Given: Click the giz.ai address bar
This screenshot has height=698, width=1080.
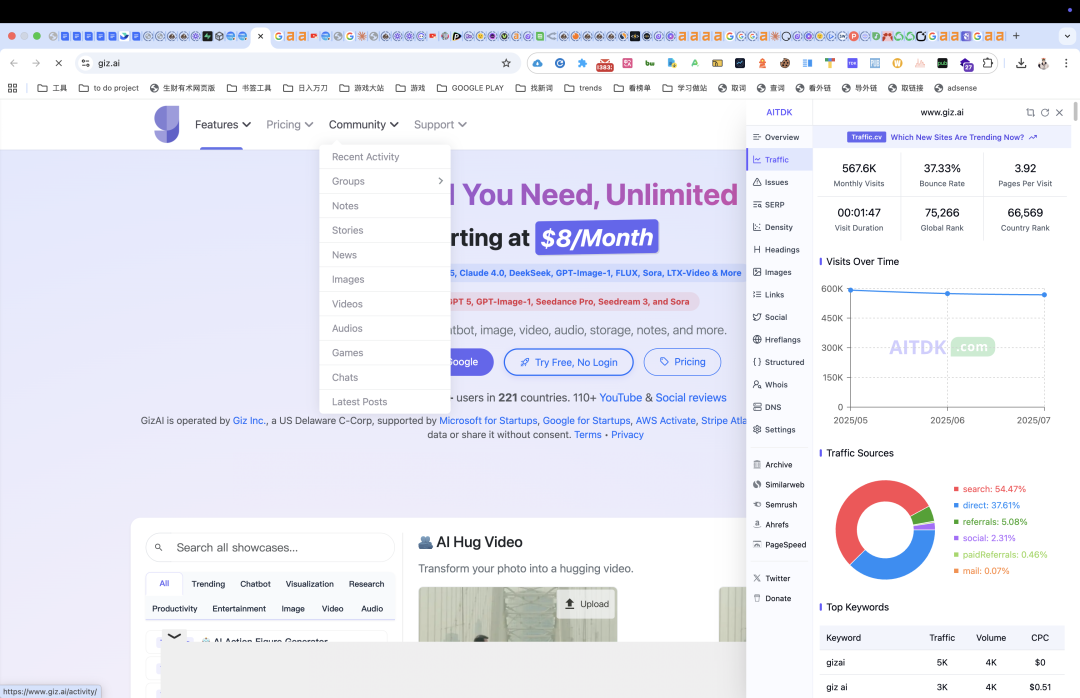Looking at the screenshot, I should 296,63.
